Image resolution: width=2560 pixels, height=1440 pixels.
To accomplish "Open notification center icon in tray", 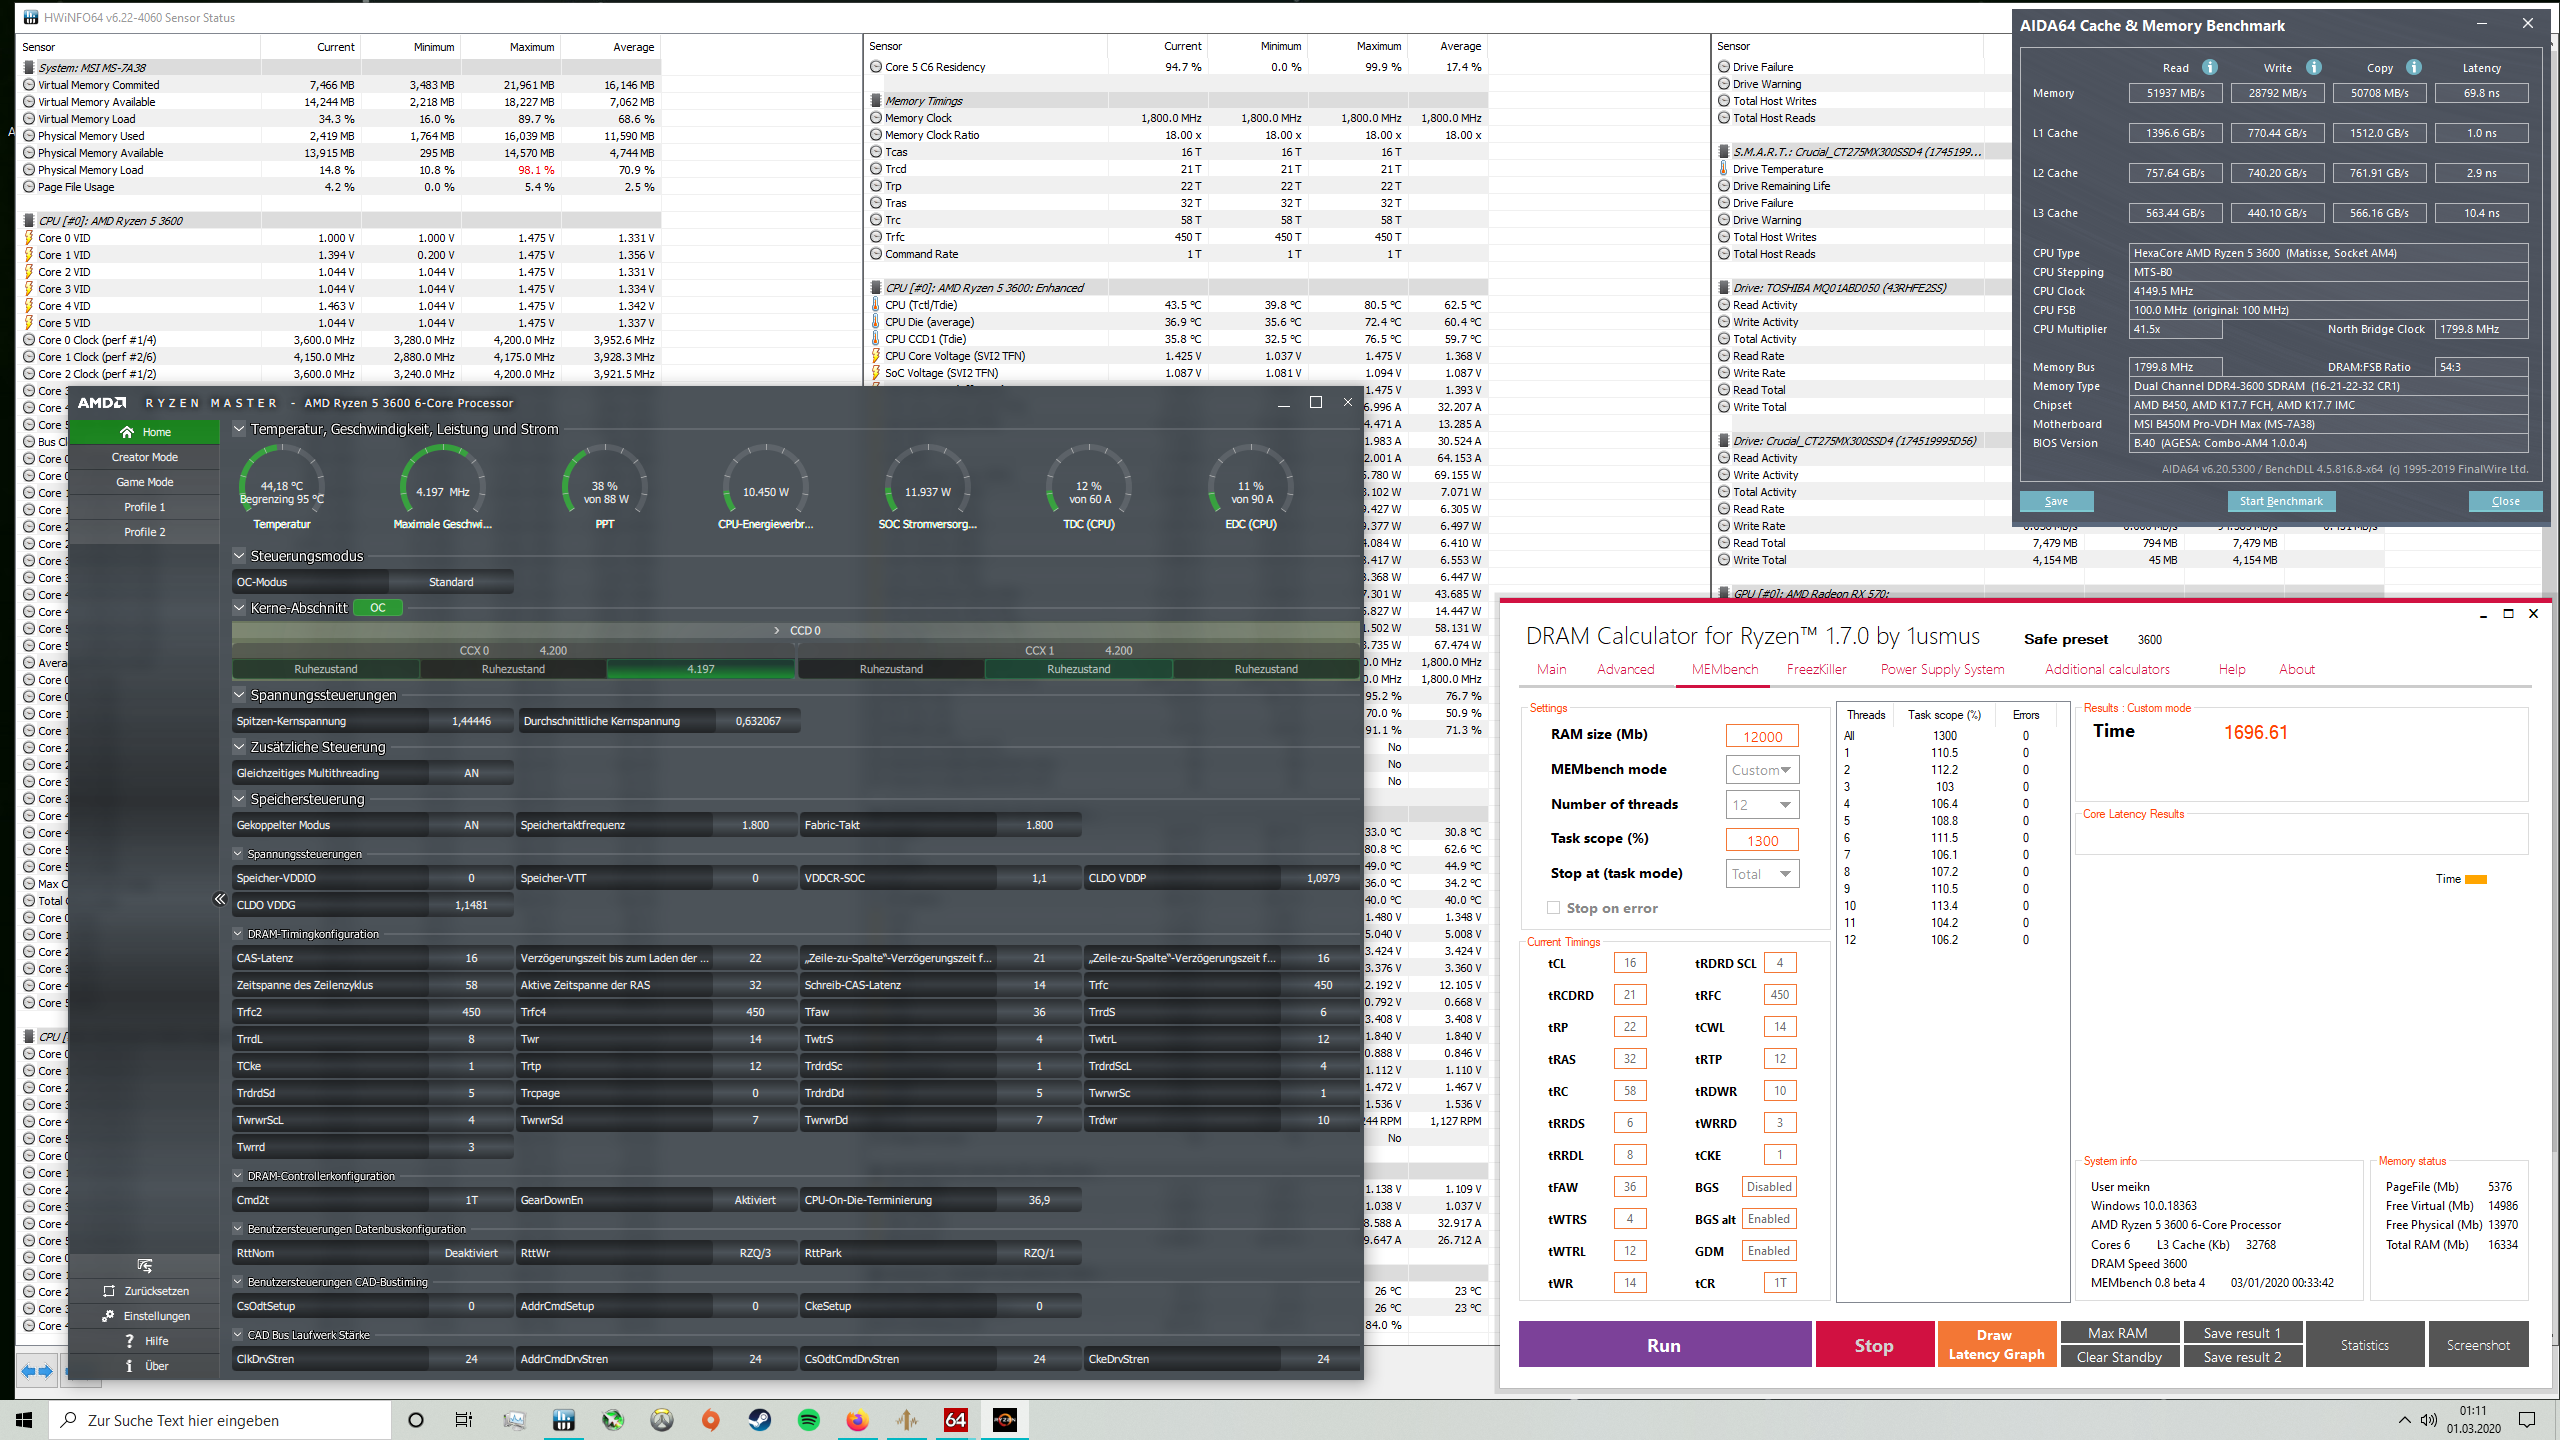I will (x=2527, y=1420).
